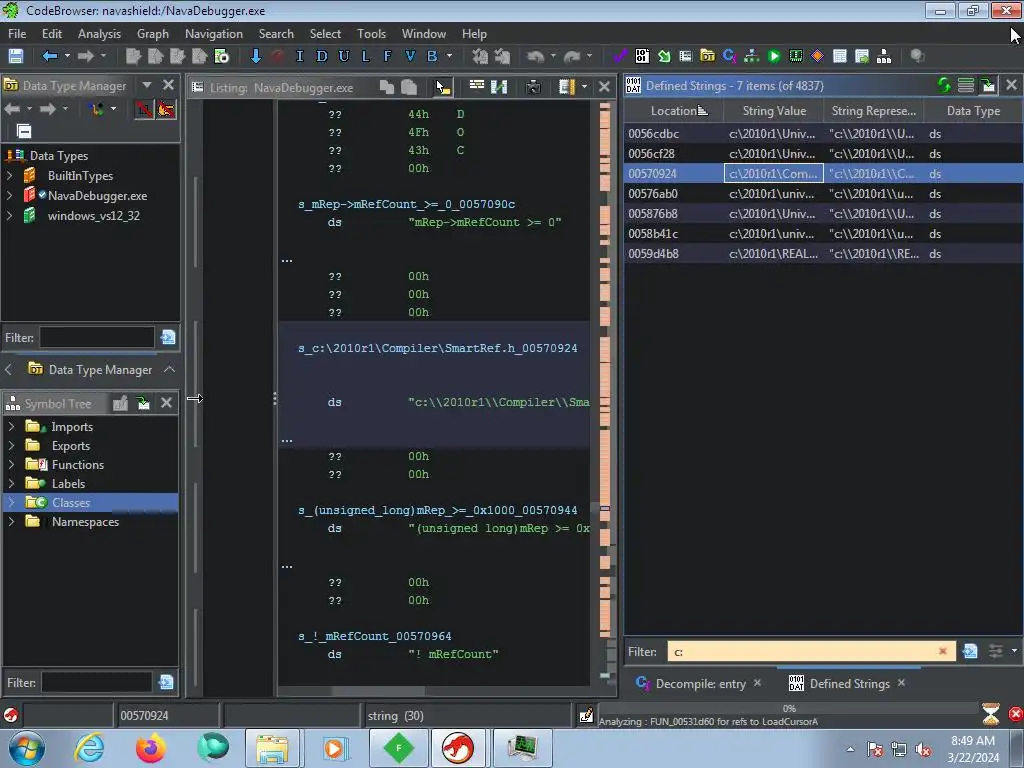Toggle Defined Strings navigation selection icon
The height and width of the screenshot is (768, 1024).
click(x=987, y=85)
